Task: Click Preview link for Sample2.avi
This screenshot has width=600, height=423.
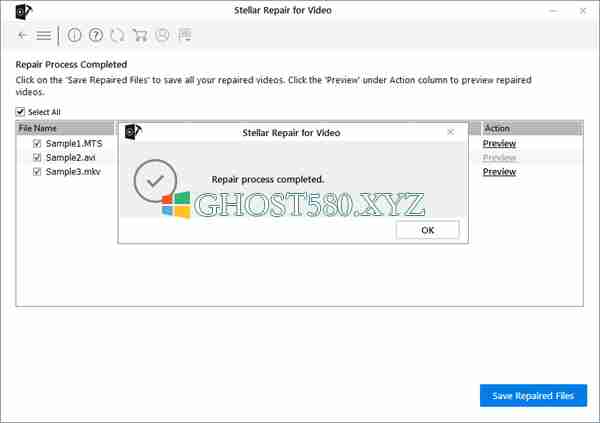Action: coord(499,157)
